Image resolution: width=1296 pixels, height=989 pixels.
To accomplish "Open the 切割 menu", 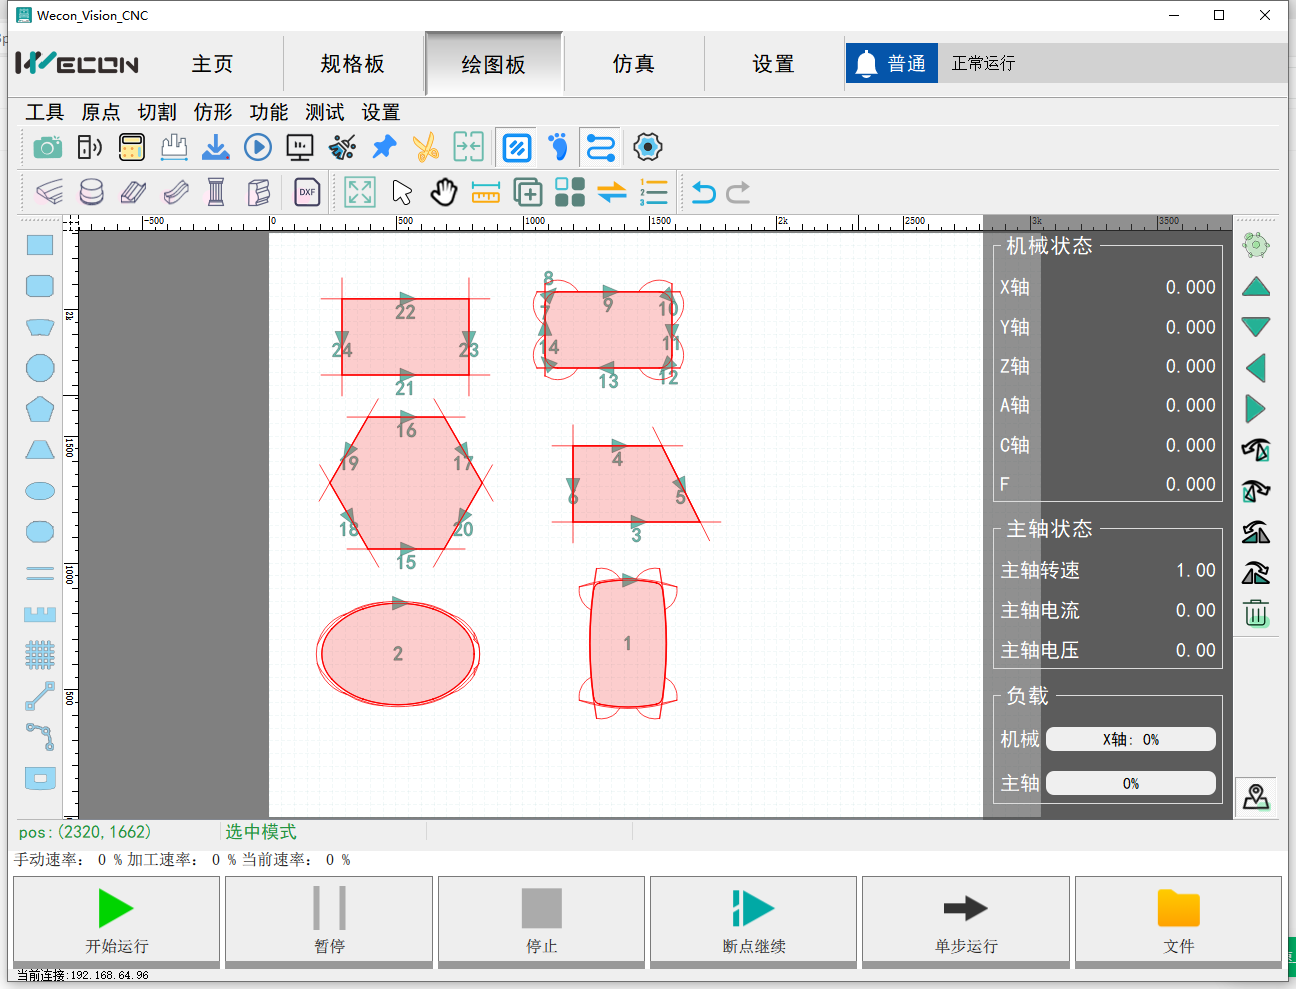I will (x=157, y=112).
